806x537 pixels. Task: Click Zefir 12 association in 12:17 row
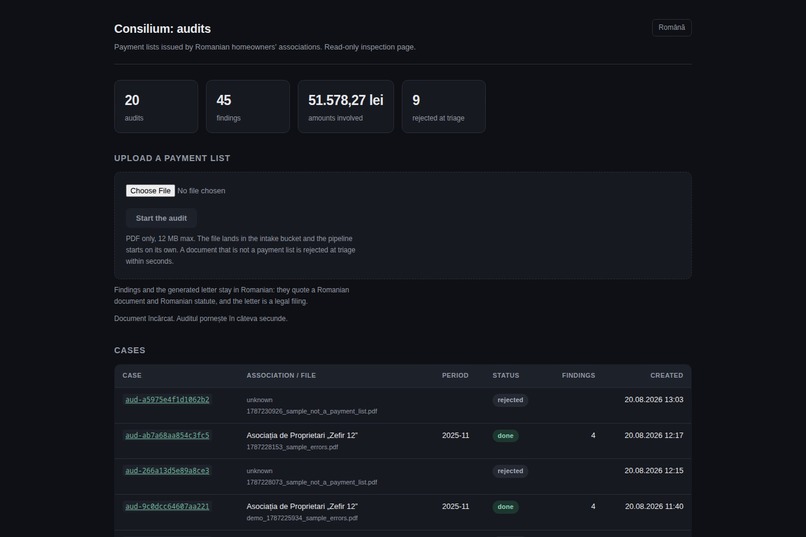tap(302, 435)
